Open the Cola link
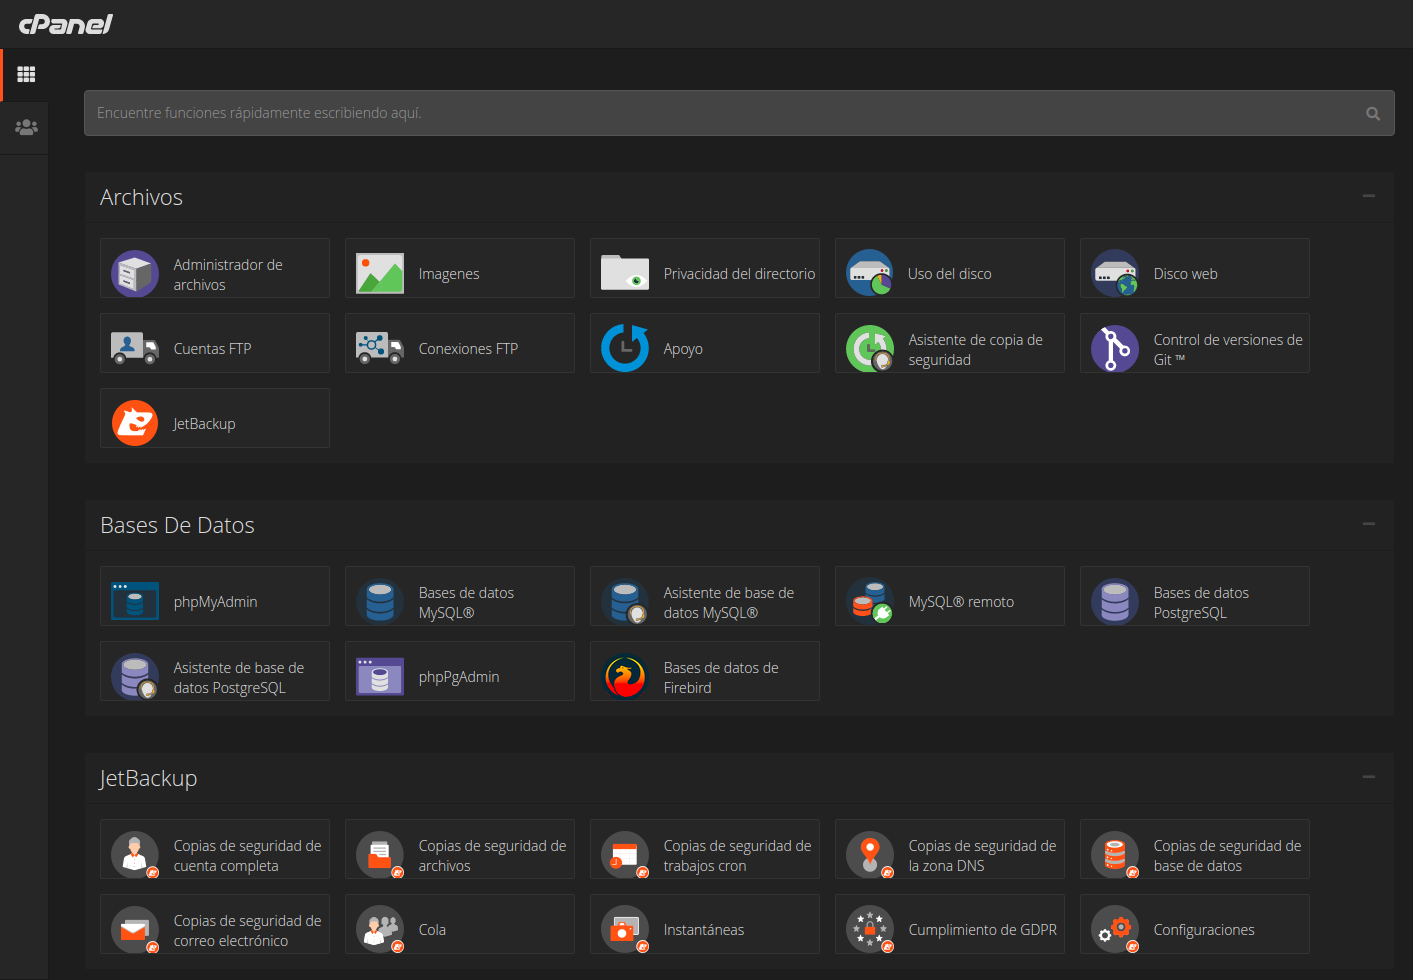 click(432, 930)
